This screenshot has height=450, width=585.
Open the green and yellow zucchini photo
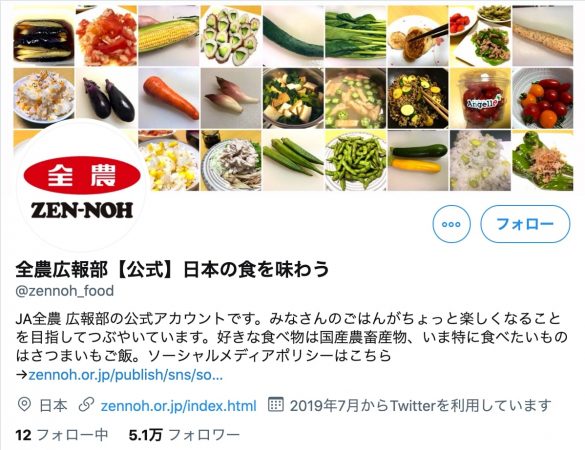pos(418,161)
